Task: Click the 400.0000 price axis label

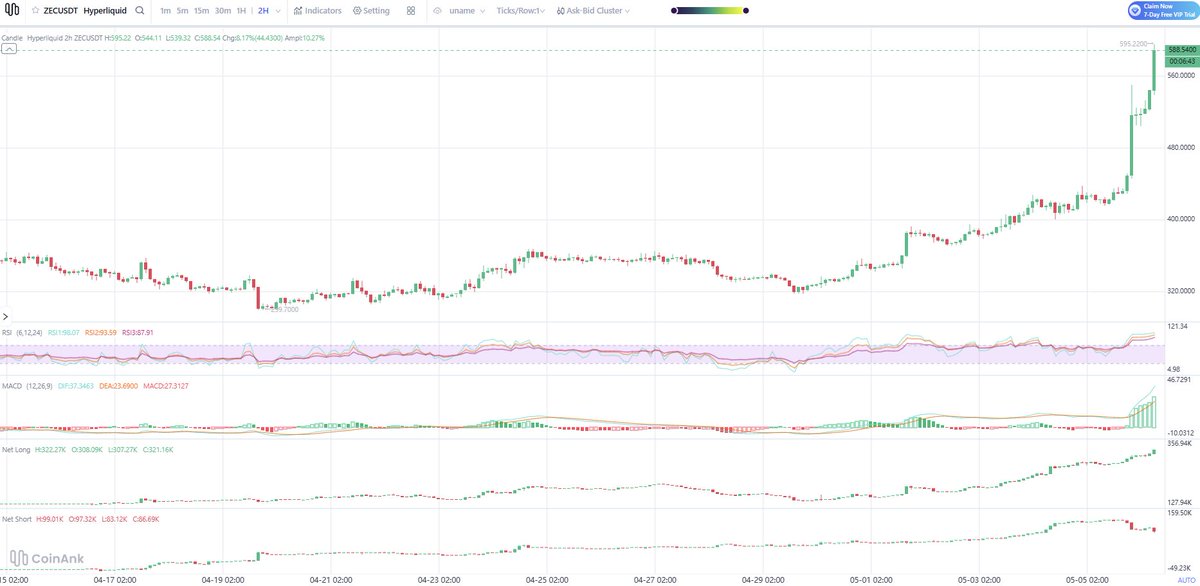Action: tap(1181, 219)
